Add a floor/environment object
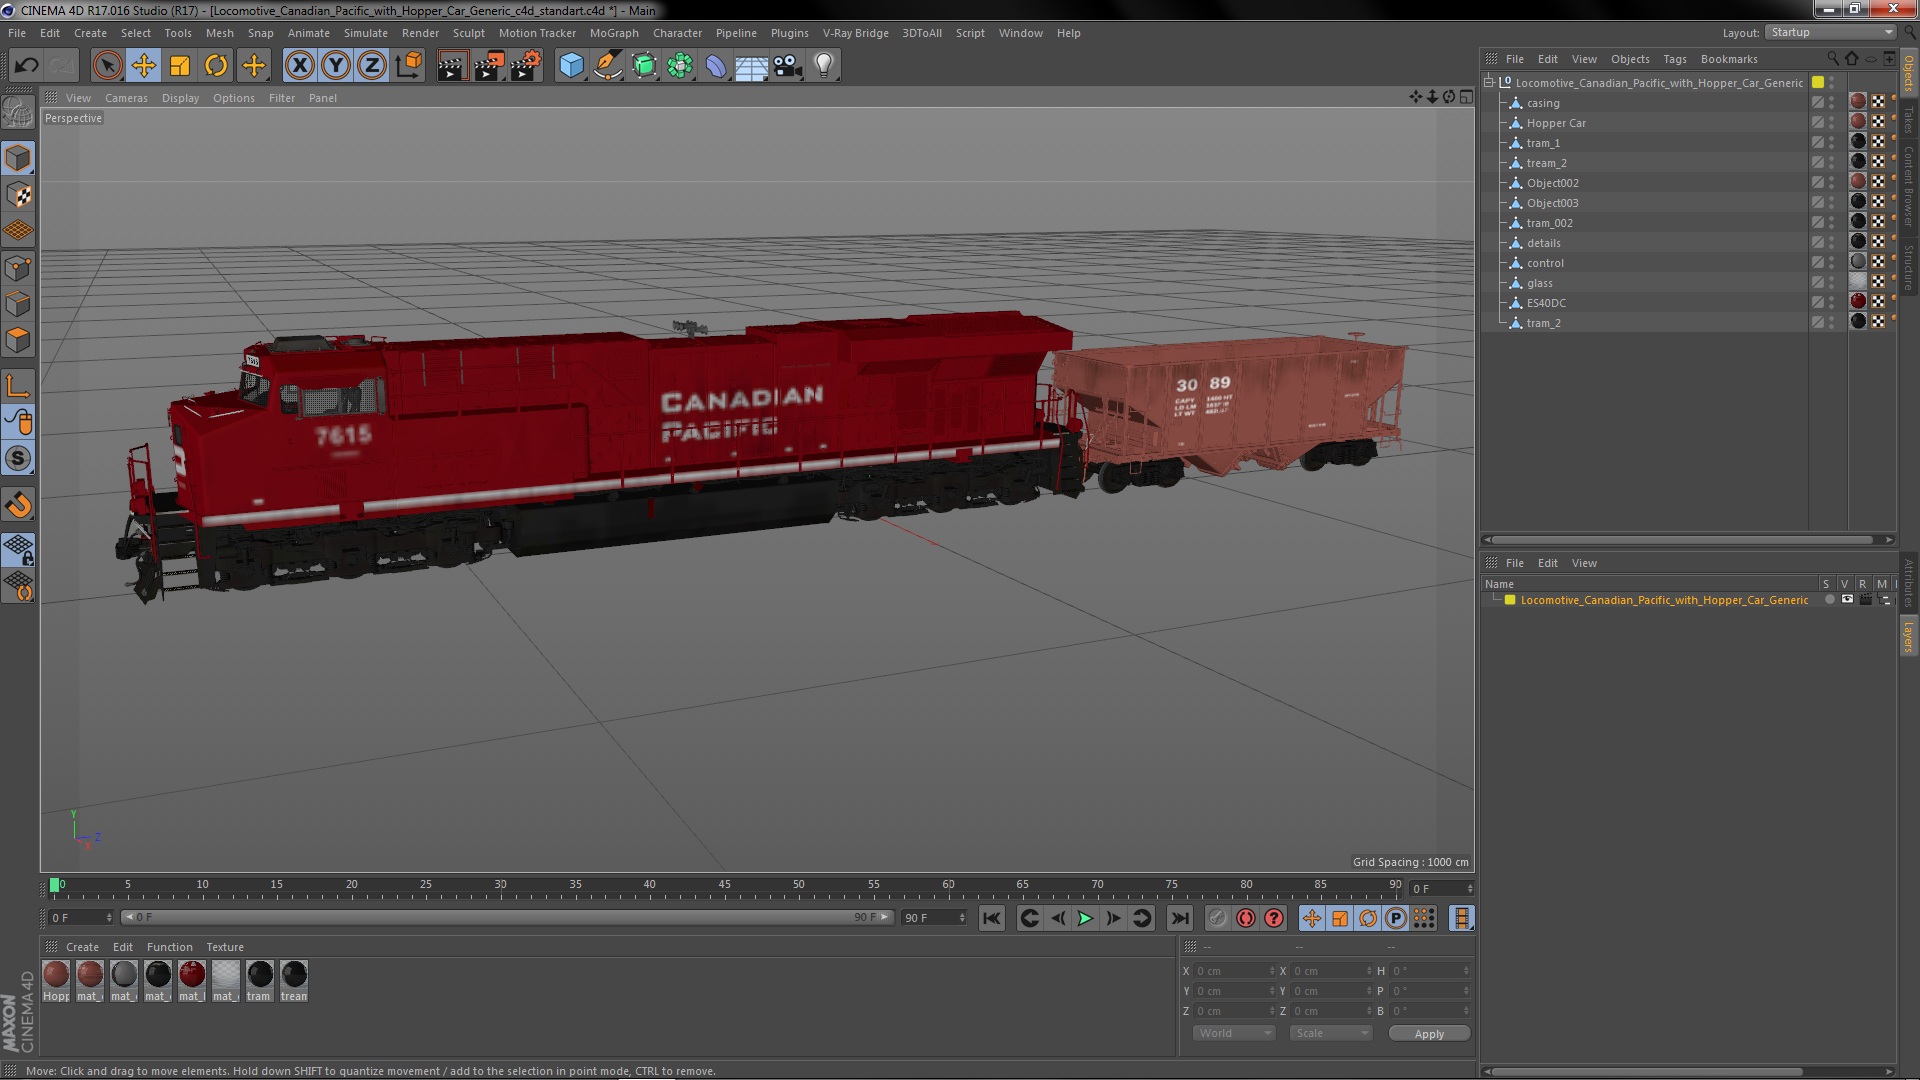The width and height of the screenshot is (1920, 1080). click(752, 66)
